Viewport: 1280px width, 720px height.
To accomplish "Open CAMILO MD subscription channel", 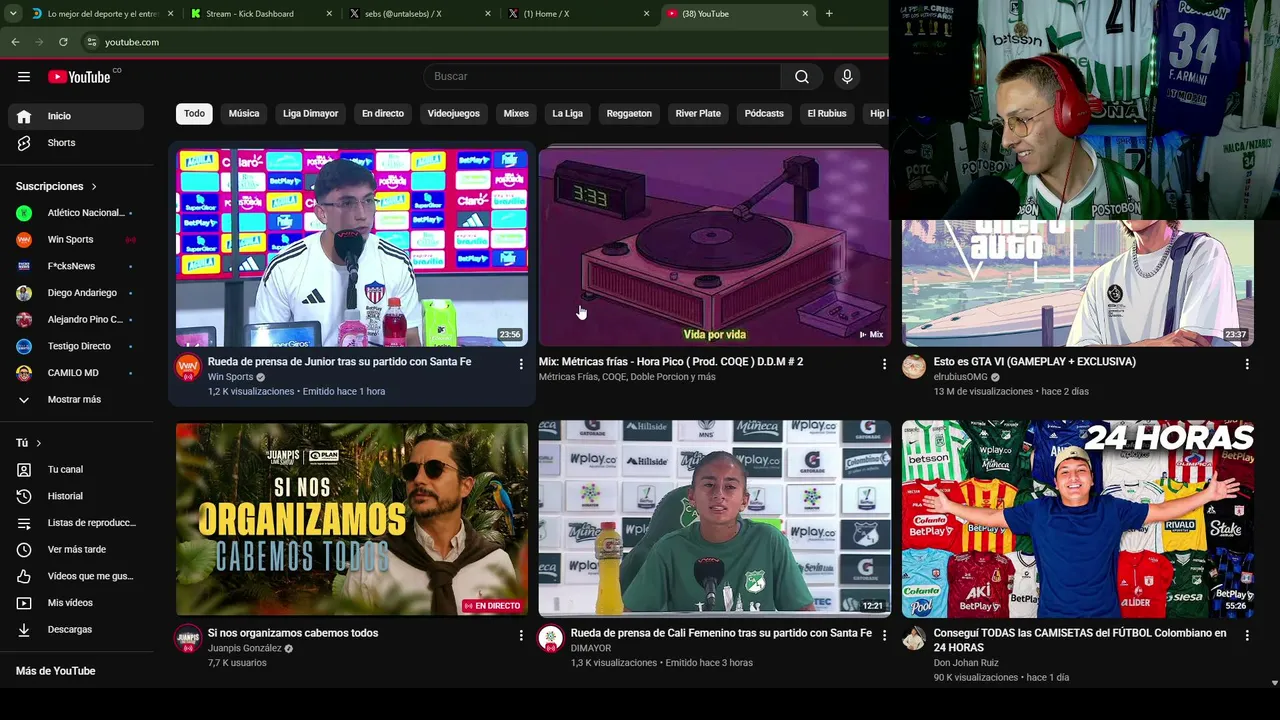I will [76, 373].
